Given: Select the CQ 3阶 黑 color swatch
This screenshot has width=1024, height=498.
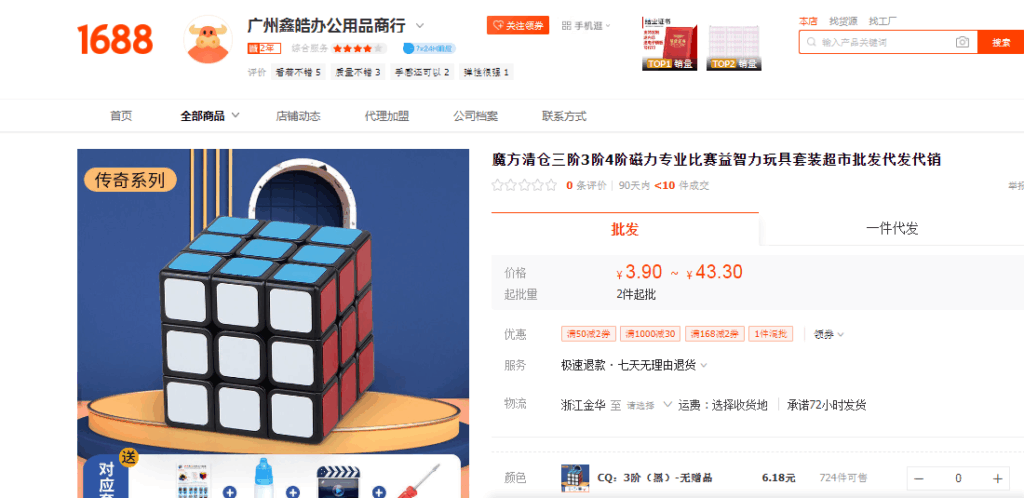Looking at the screenshot, I should (x=575, y=478).
